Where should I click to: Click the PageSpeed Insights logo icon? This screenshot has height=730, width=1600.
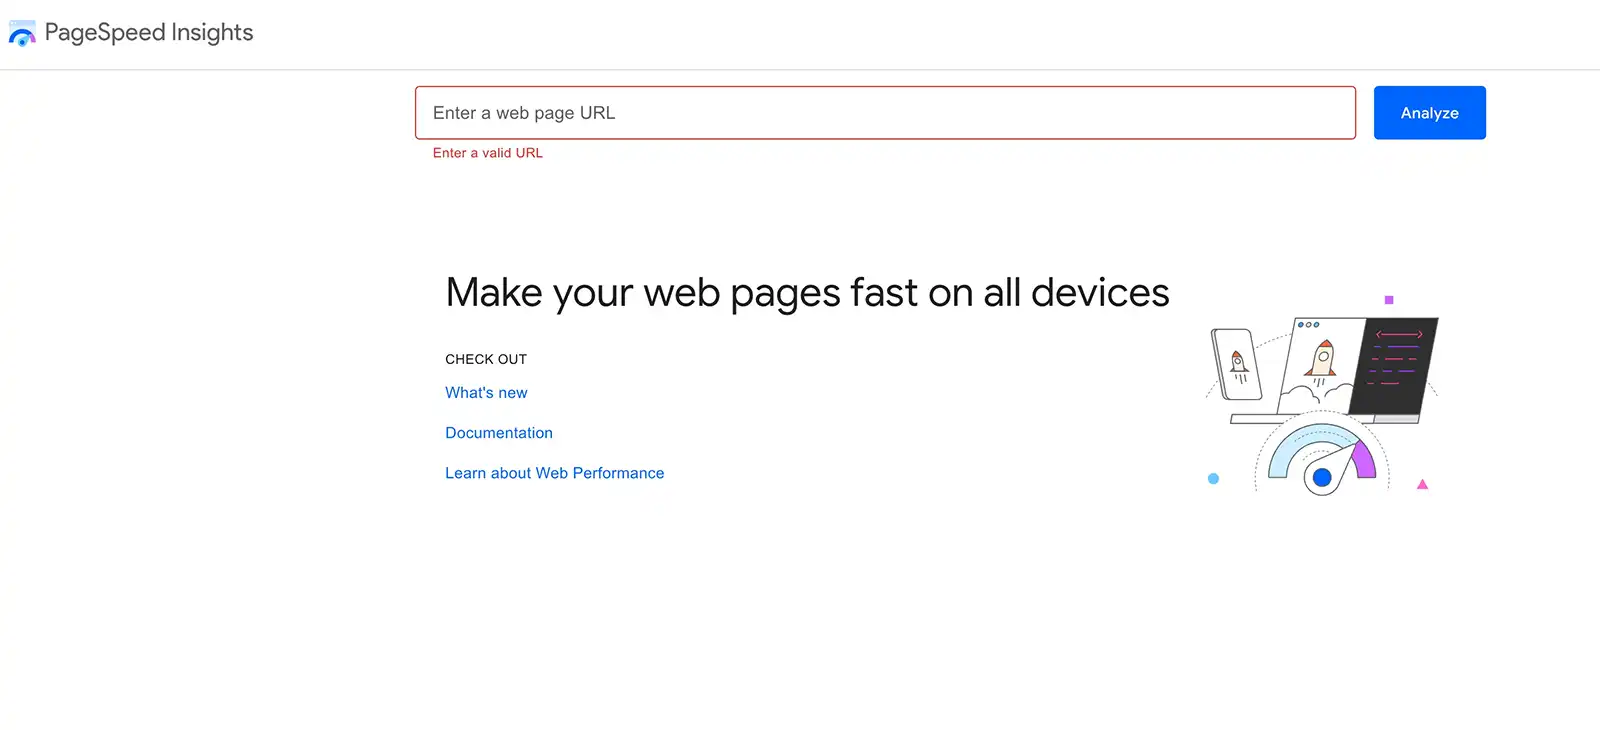(22, 33)
